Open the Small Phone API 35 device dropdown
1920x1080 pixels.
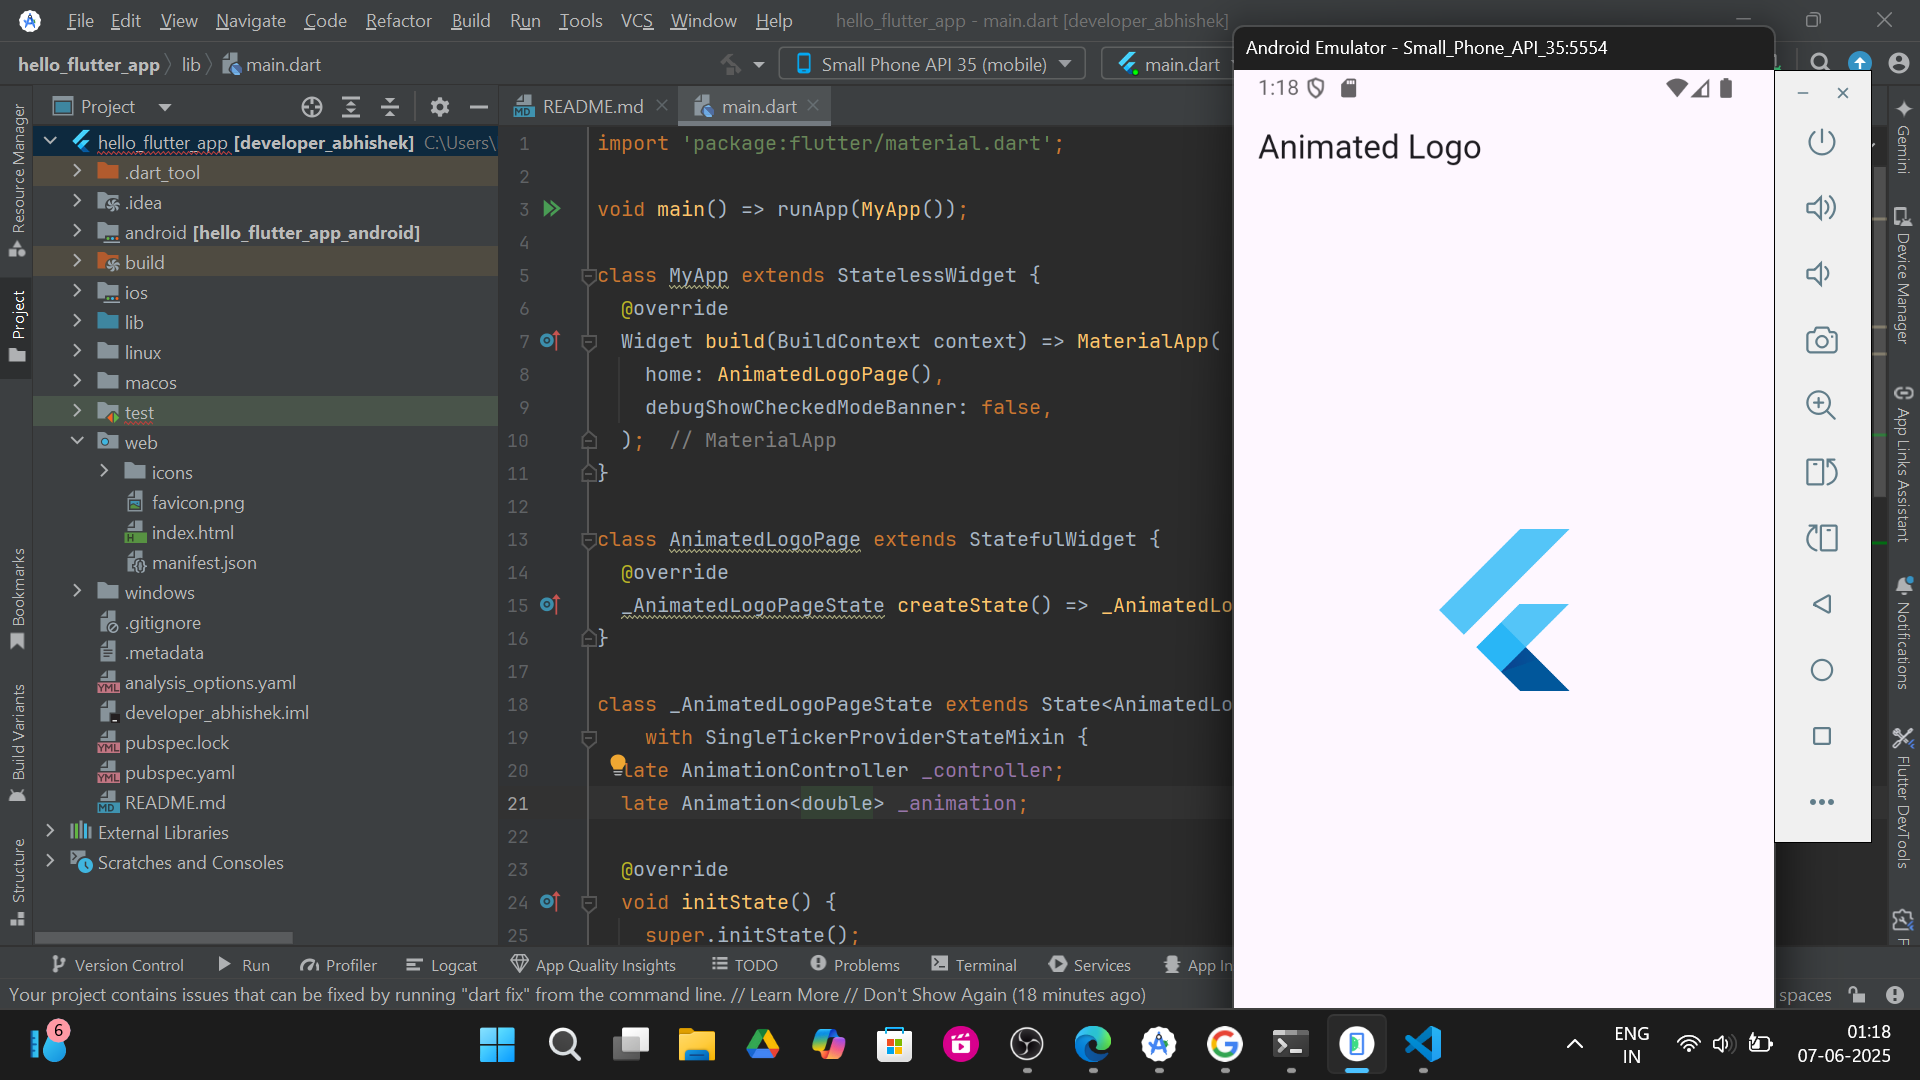[x=934, y=64]
